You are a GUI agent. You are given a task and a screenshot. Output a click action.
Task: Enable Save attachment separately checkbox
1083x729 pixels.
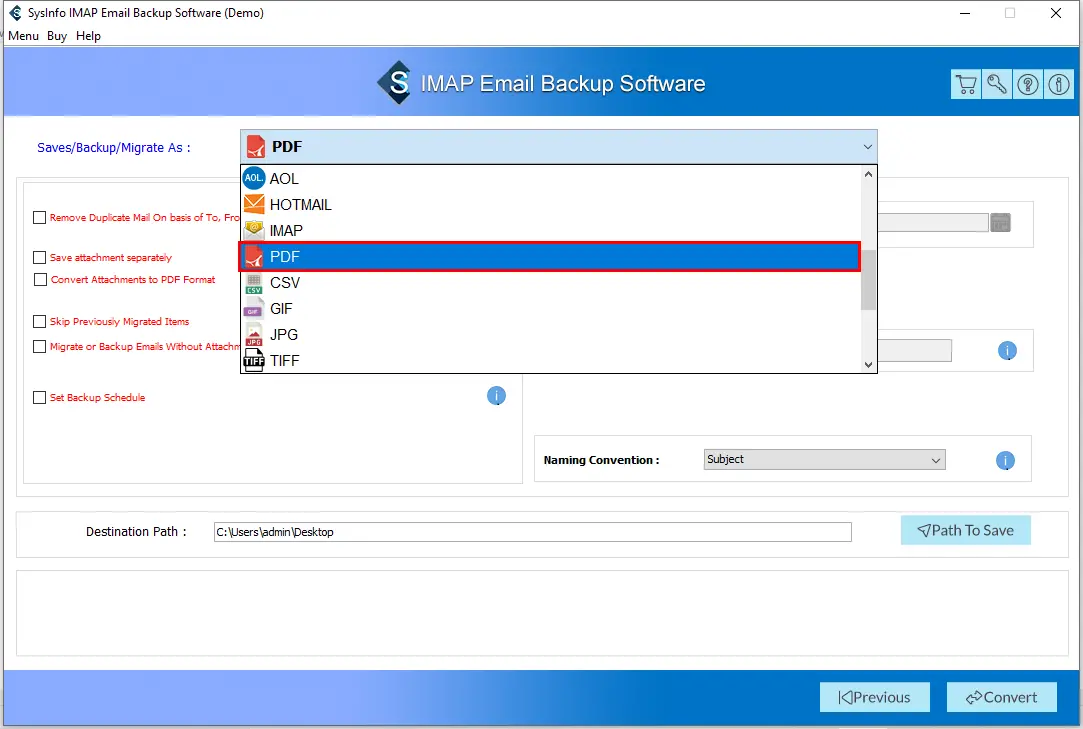click(x=40, y=258)
